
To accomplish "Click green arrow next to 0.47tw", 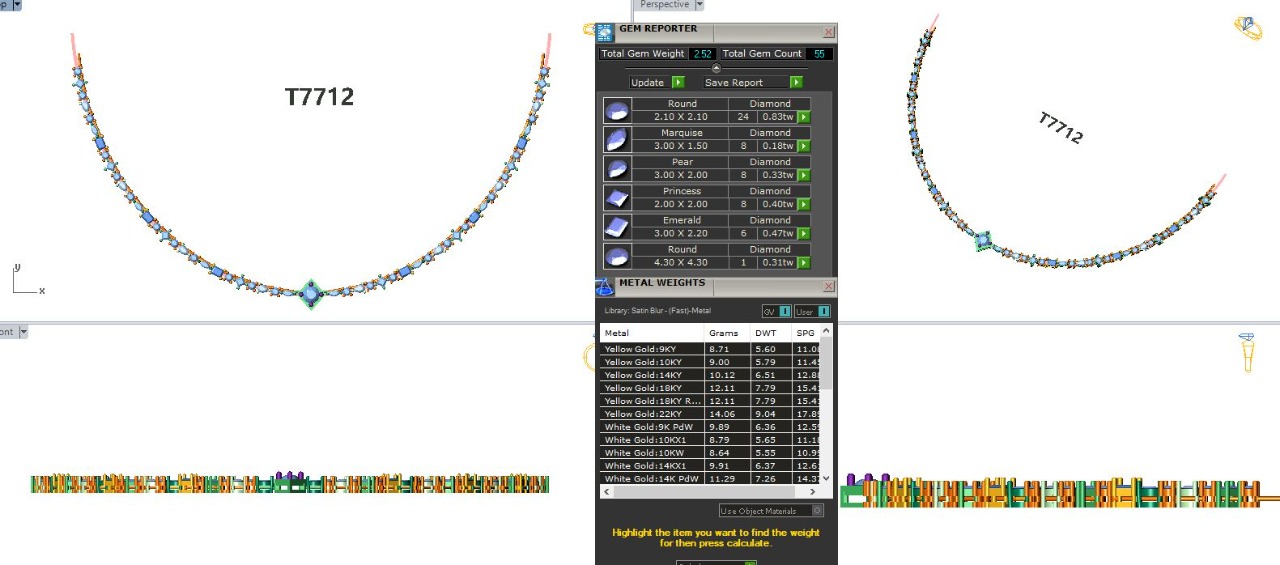I will (x=803, y=233).
